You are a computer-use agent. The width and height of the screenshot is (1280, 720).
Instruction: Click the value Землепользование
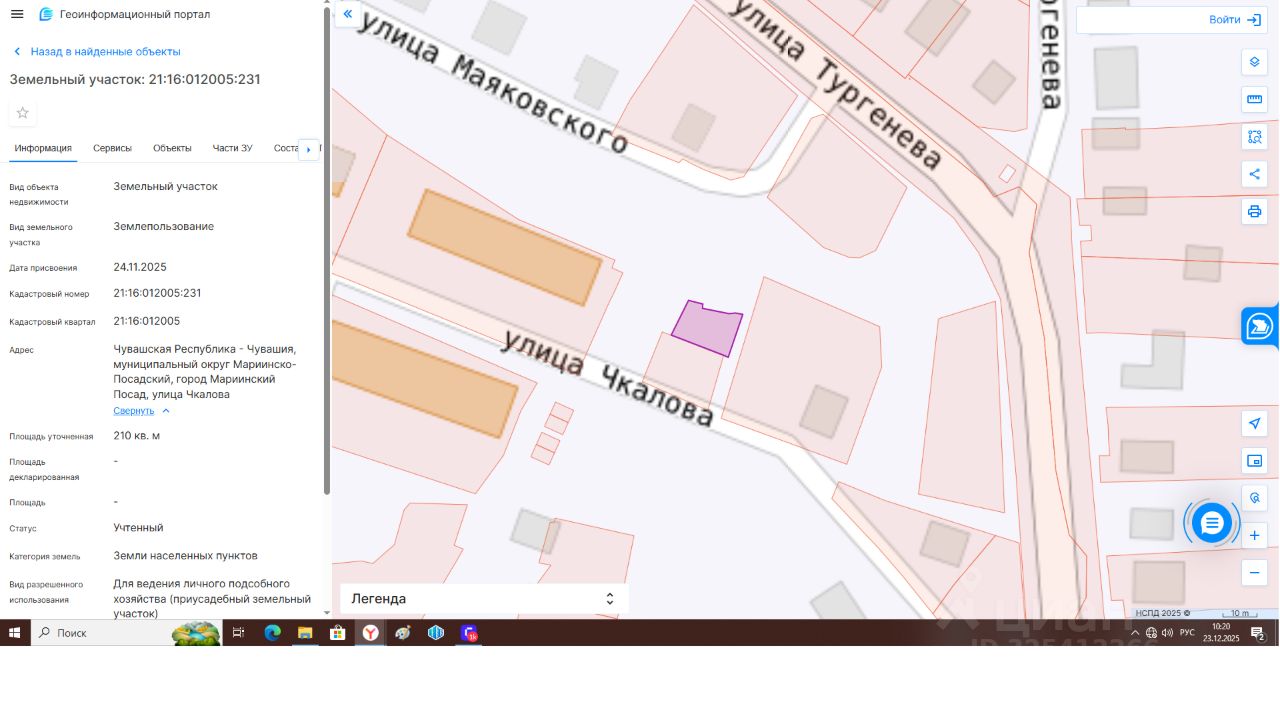[164, 227]
